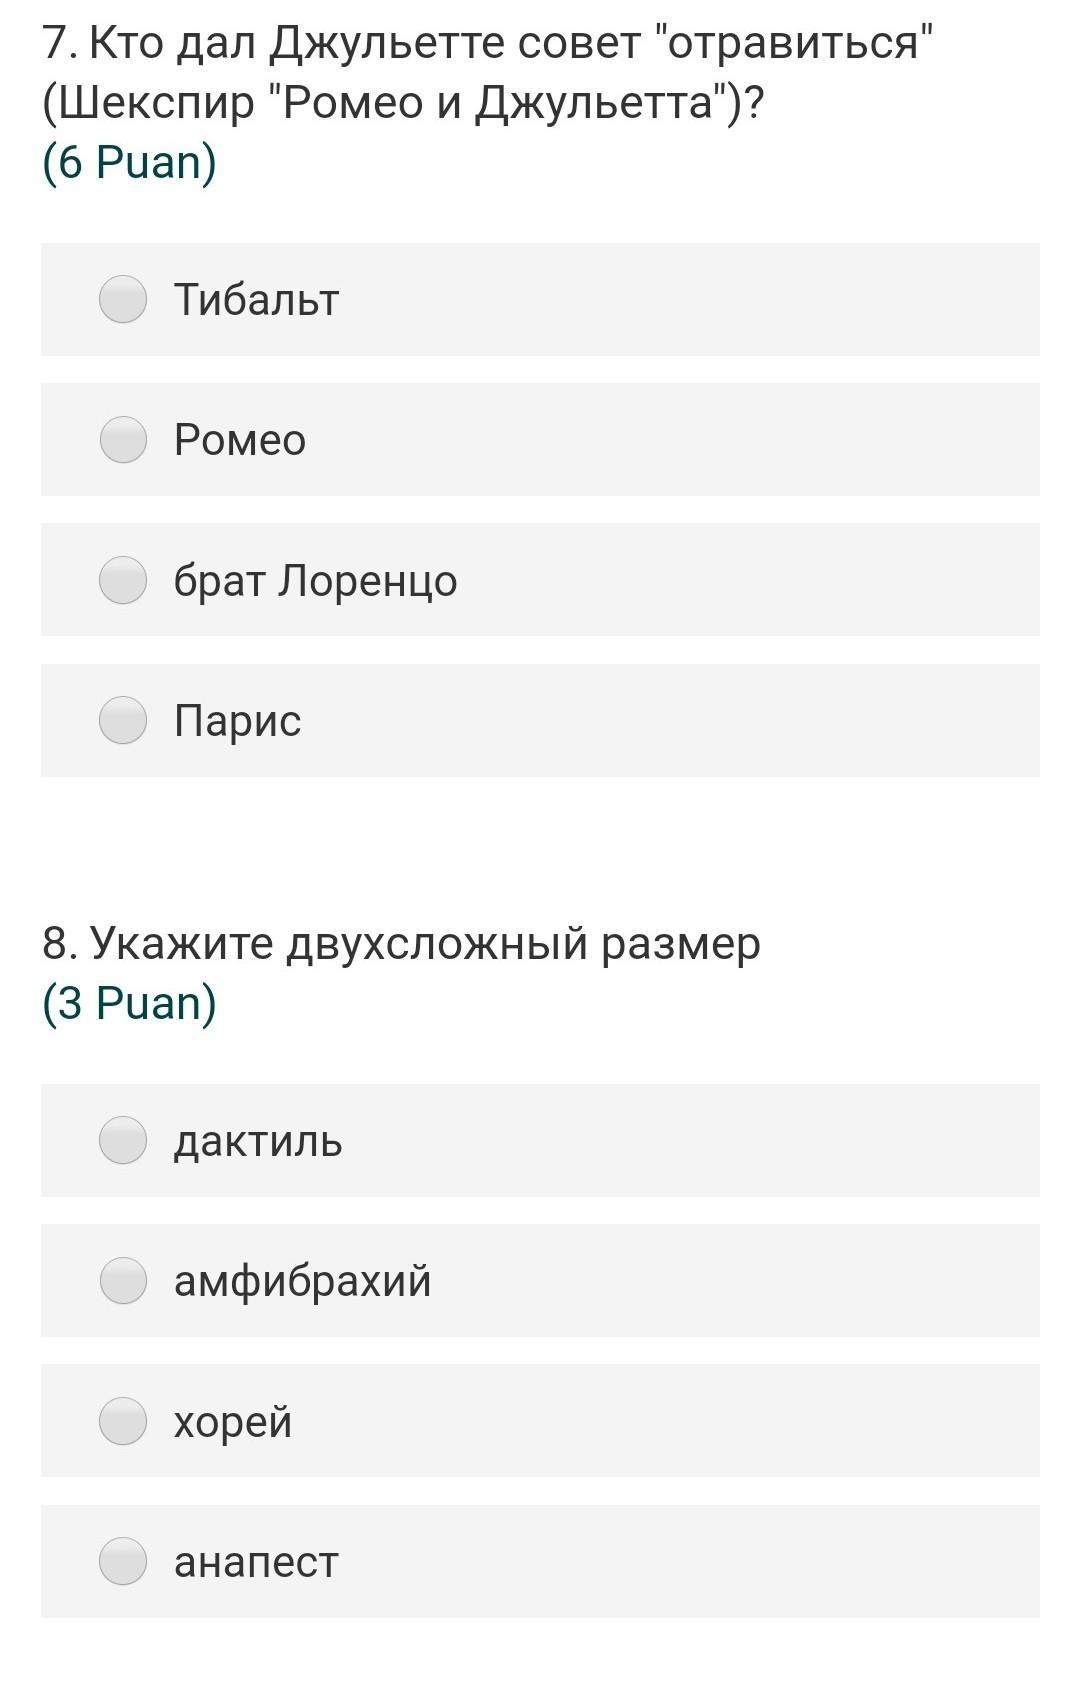Choose the амфибрахий radio button

tap(123, 1281)
